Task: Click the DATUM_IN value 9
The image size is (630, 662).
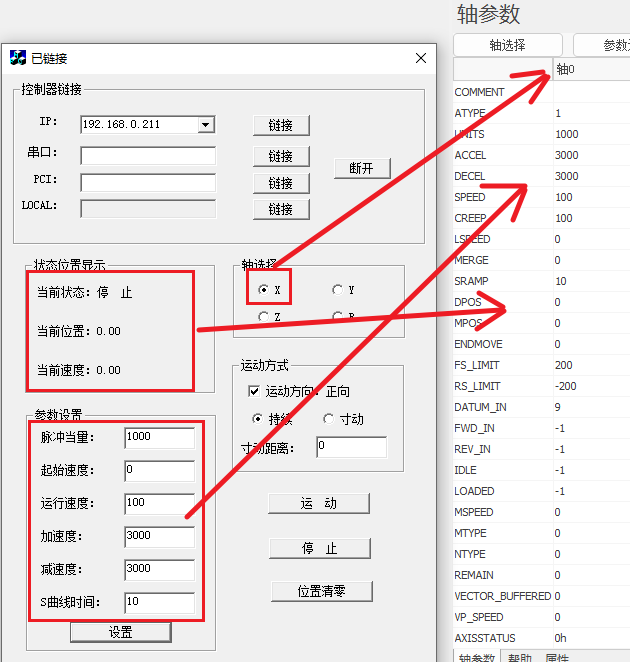Action: pos(591,407)
